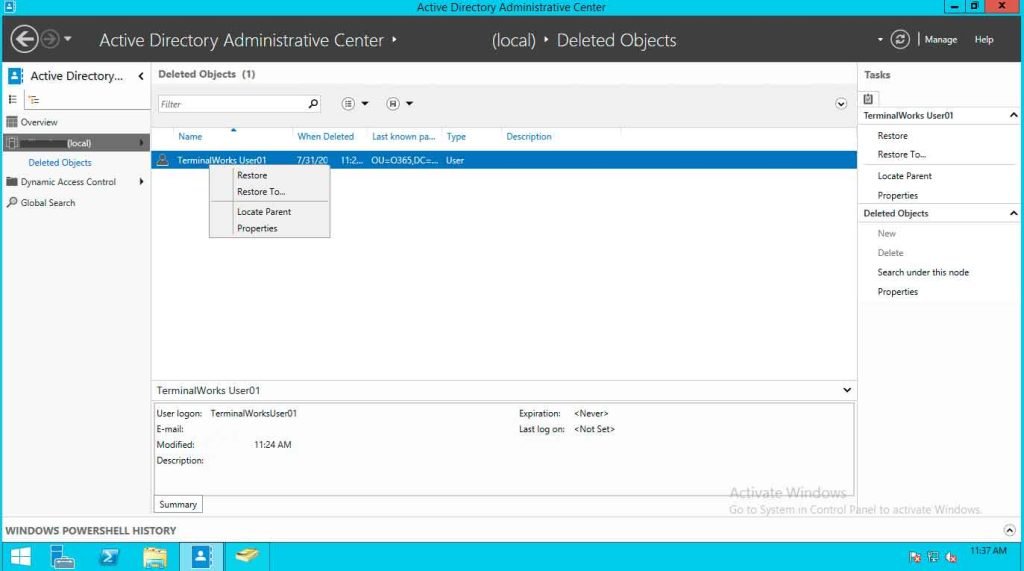The width and height of the screenshot is (1024, 571).
Task: Click inside the Filter text field
Action: pos(230,104)
